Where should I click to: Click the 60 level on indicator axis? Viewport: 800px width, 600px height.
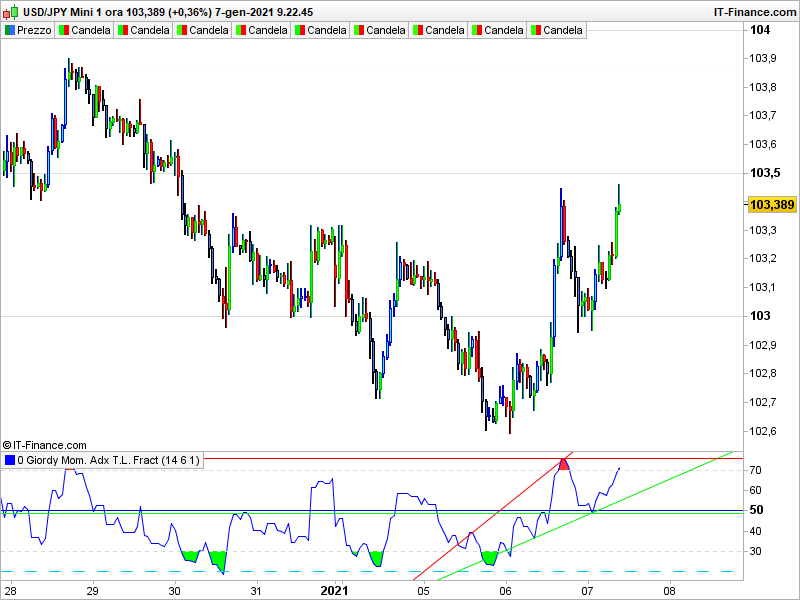[755, 490]
